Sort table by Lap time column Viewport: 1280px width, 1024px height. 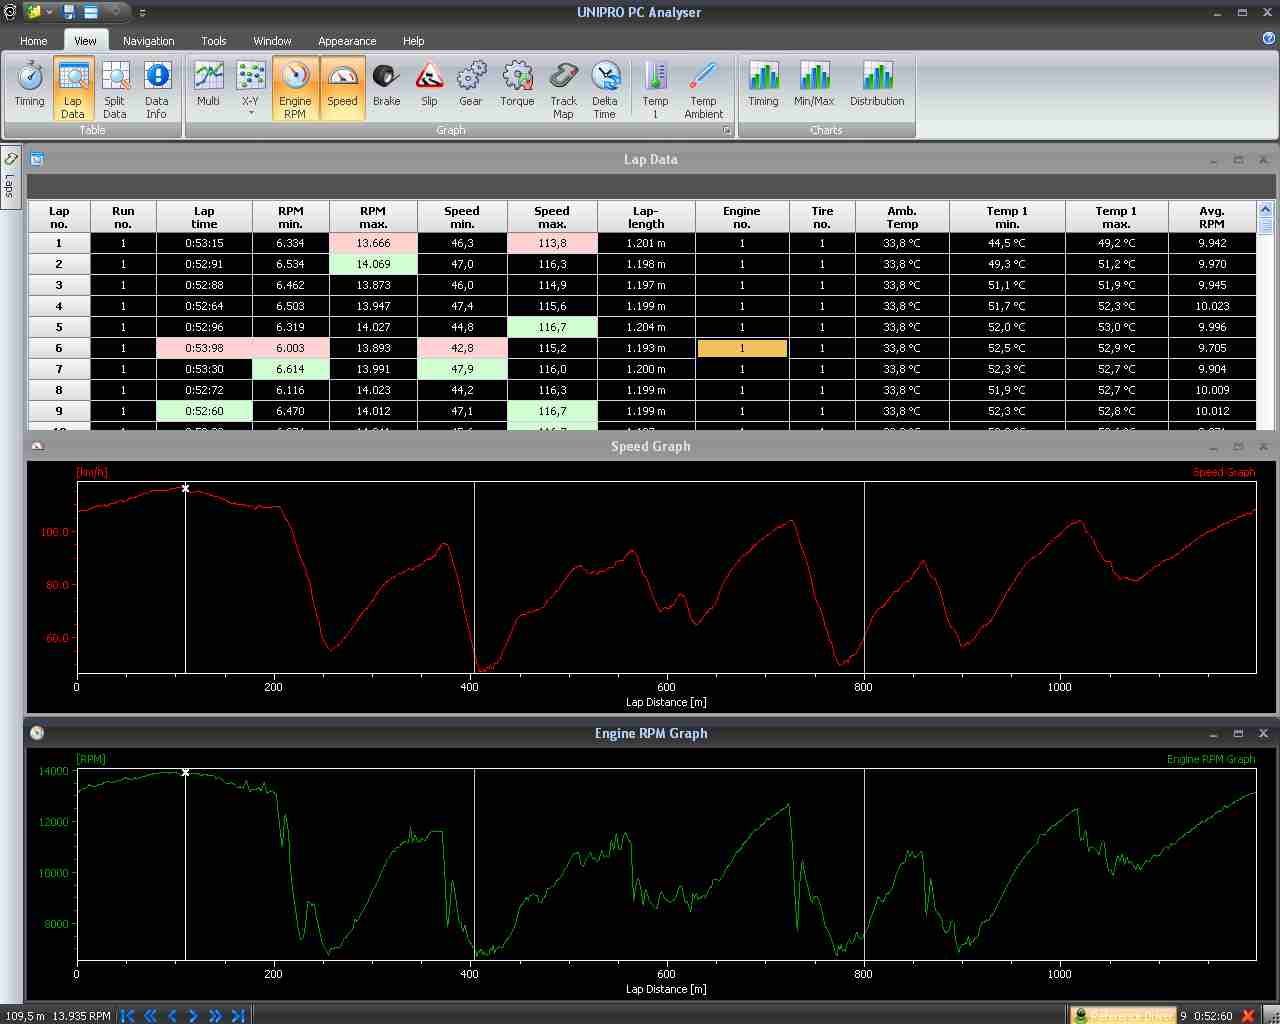(x=204, y=217)
